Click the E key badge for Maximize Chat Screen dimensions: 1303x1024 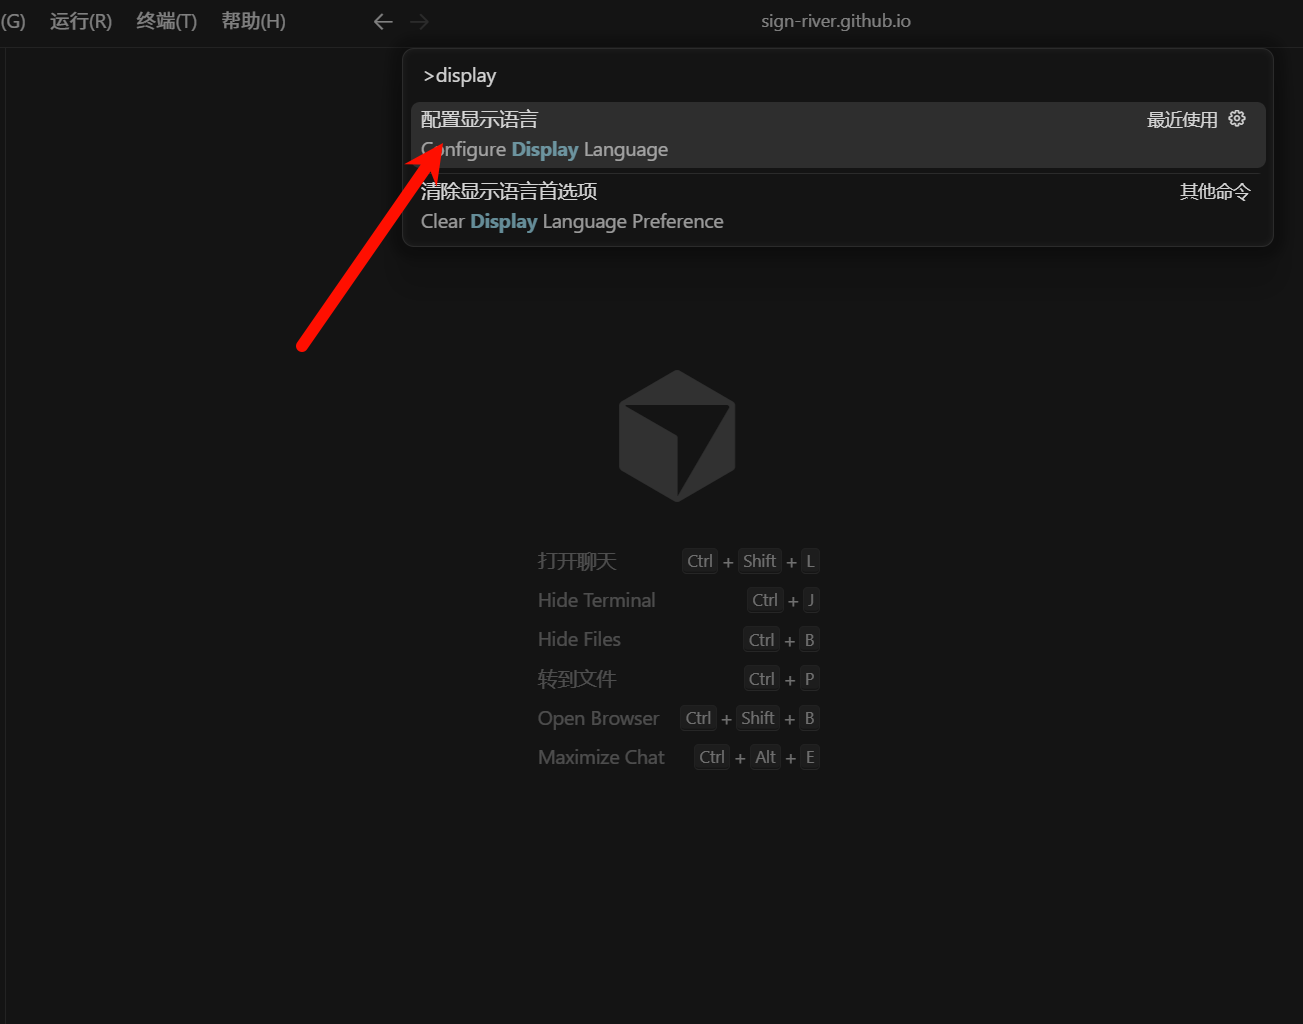pos(810,757)
